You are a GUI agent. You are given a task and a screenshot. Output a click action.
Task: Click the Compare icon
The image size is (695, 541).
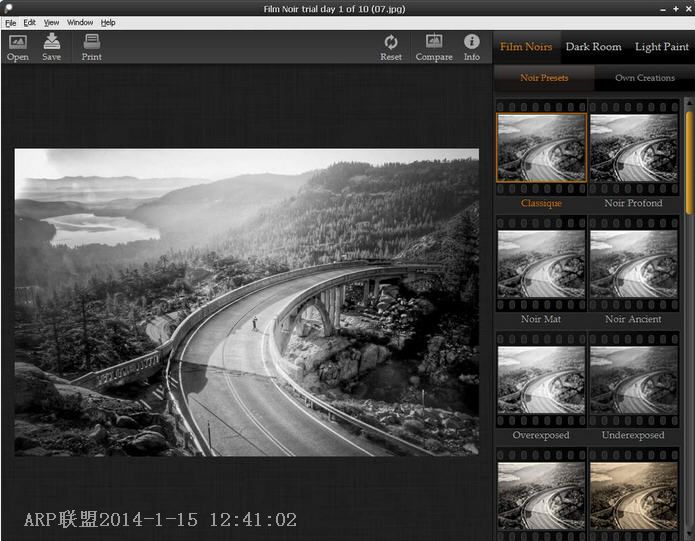434,42
